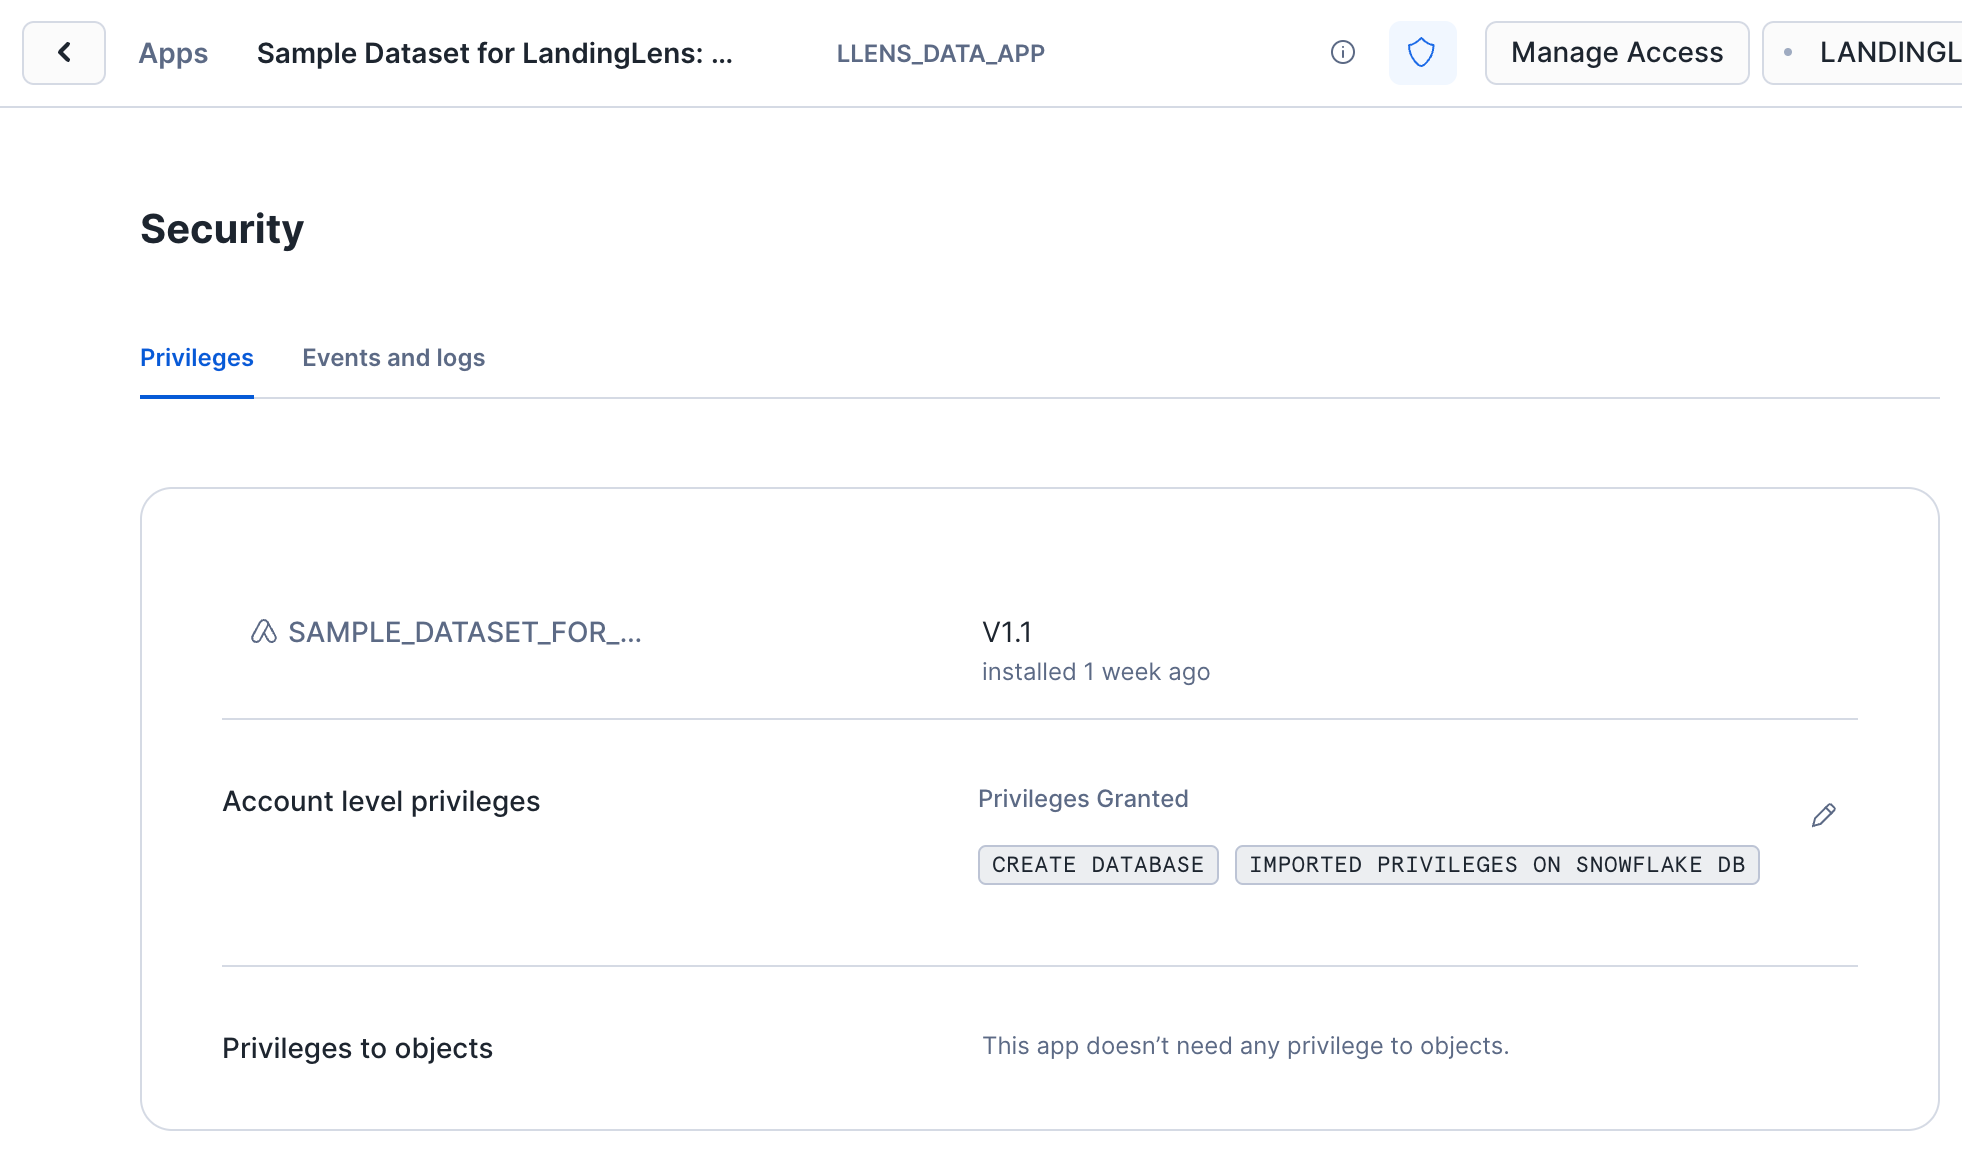
Task: Select the shield security icon
Action: click(x=1421, y=53)
